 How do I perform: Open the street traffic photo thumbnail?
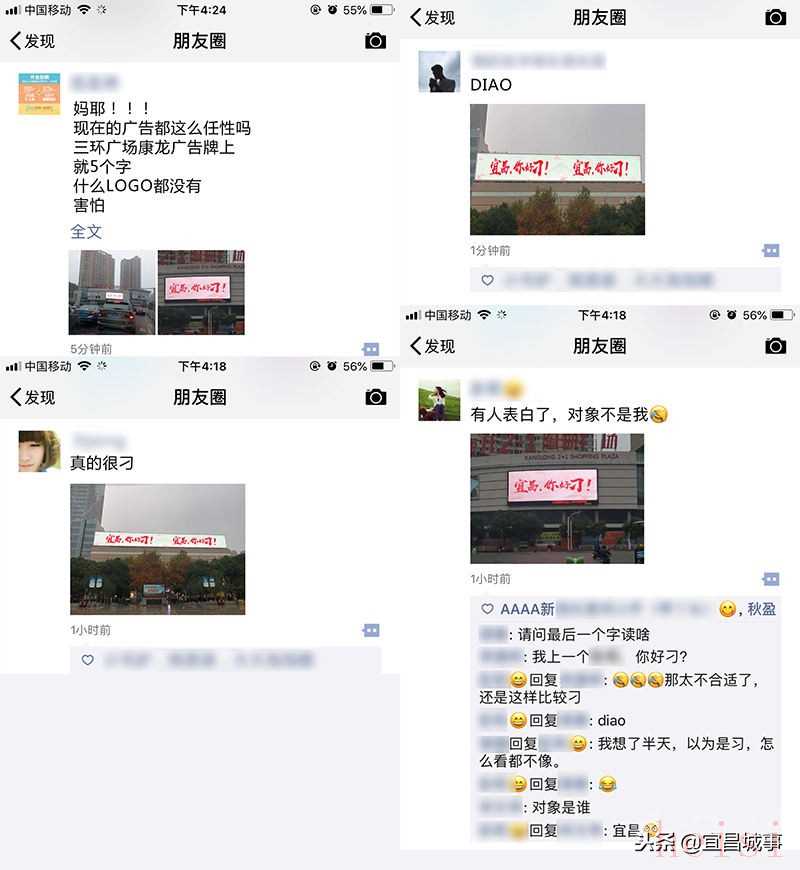(x=112, y=292)
